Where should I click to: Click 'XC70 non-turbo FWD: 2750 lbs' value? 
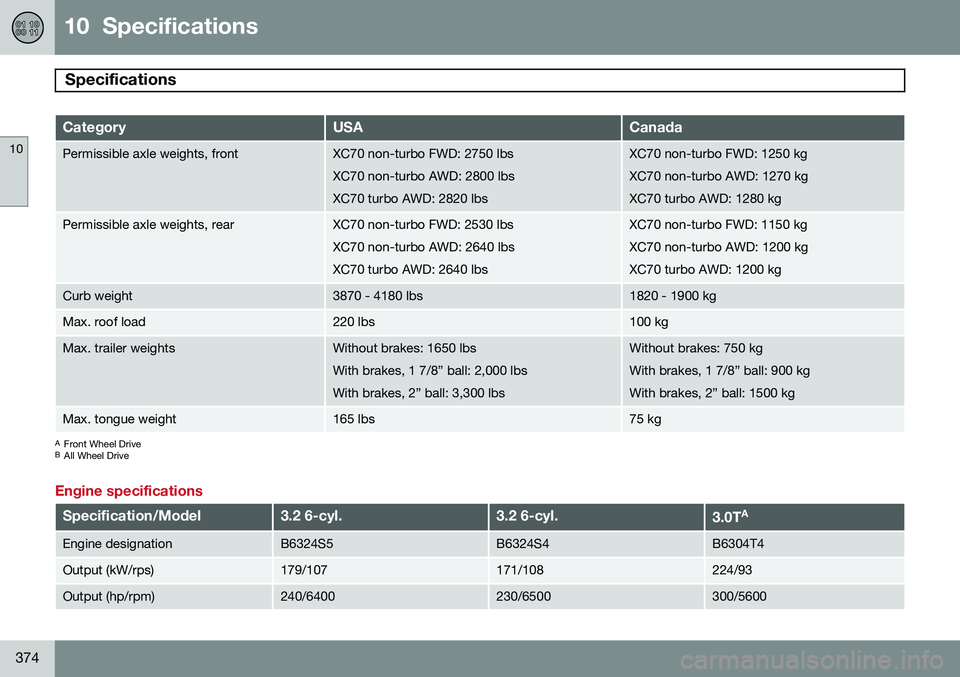(423, 154)
